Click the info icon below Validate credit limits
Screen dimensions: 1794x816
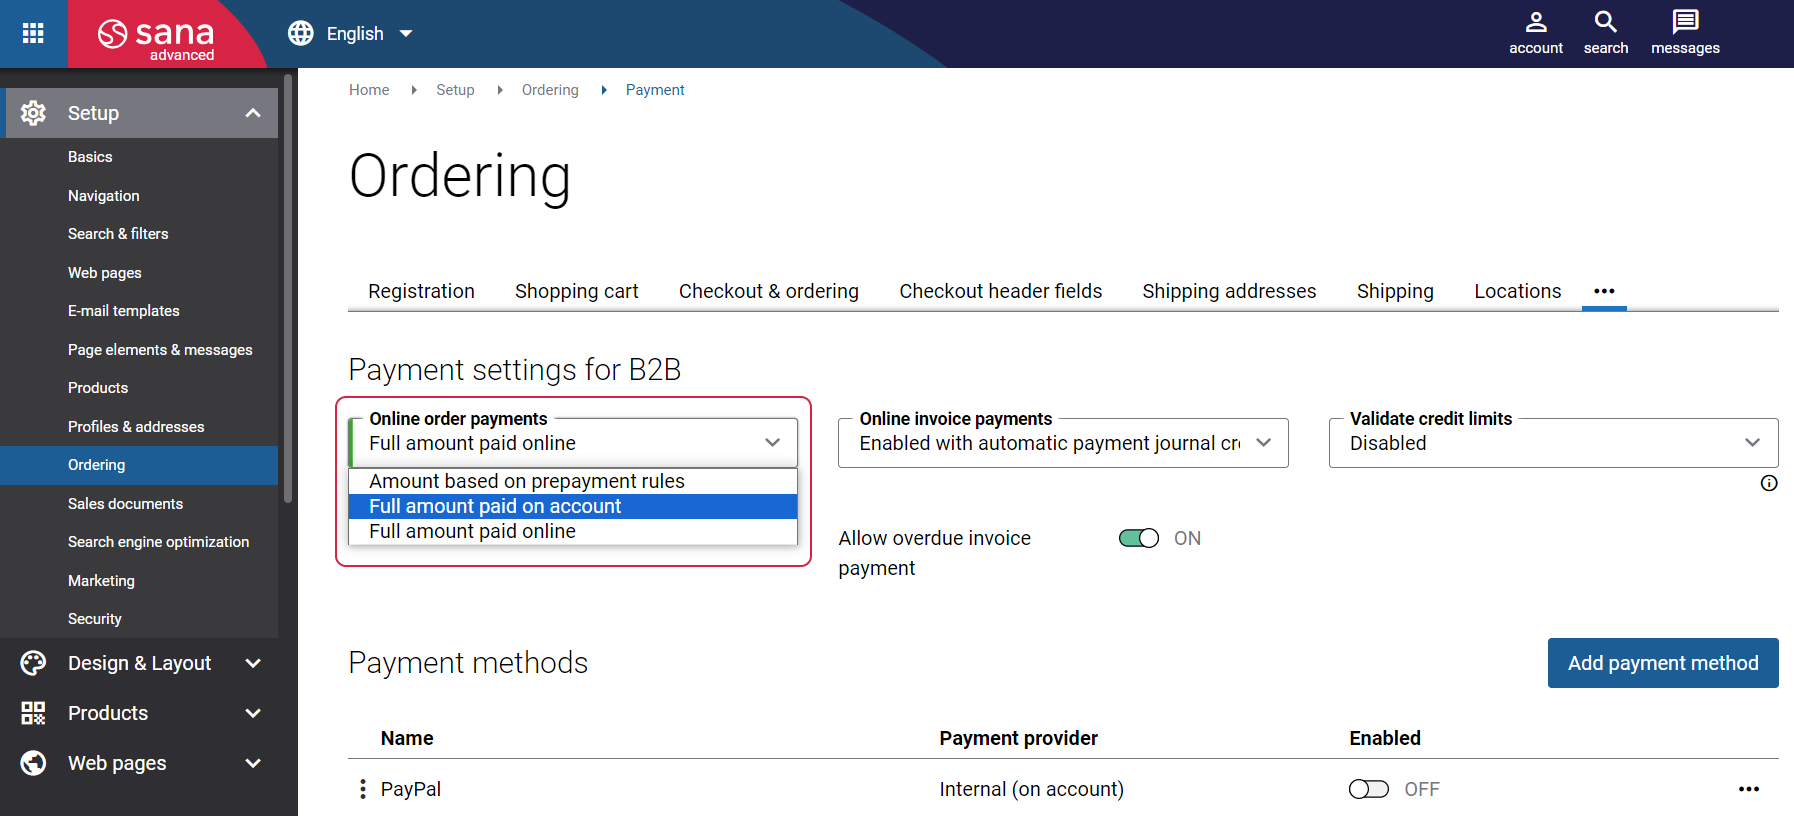1769,483
